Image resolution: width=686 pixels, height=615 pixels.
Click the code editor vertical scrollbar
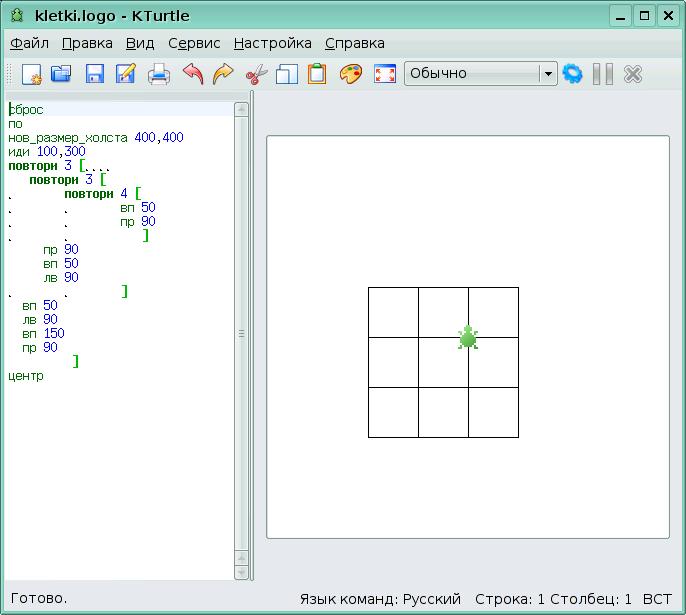coord(241,340)
